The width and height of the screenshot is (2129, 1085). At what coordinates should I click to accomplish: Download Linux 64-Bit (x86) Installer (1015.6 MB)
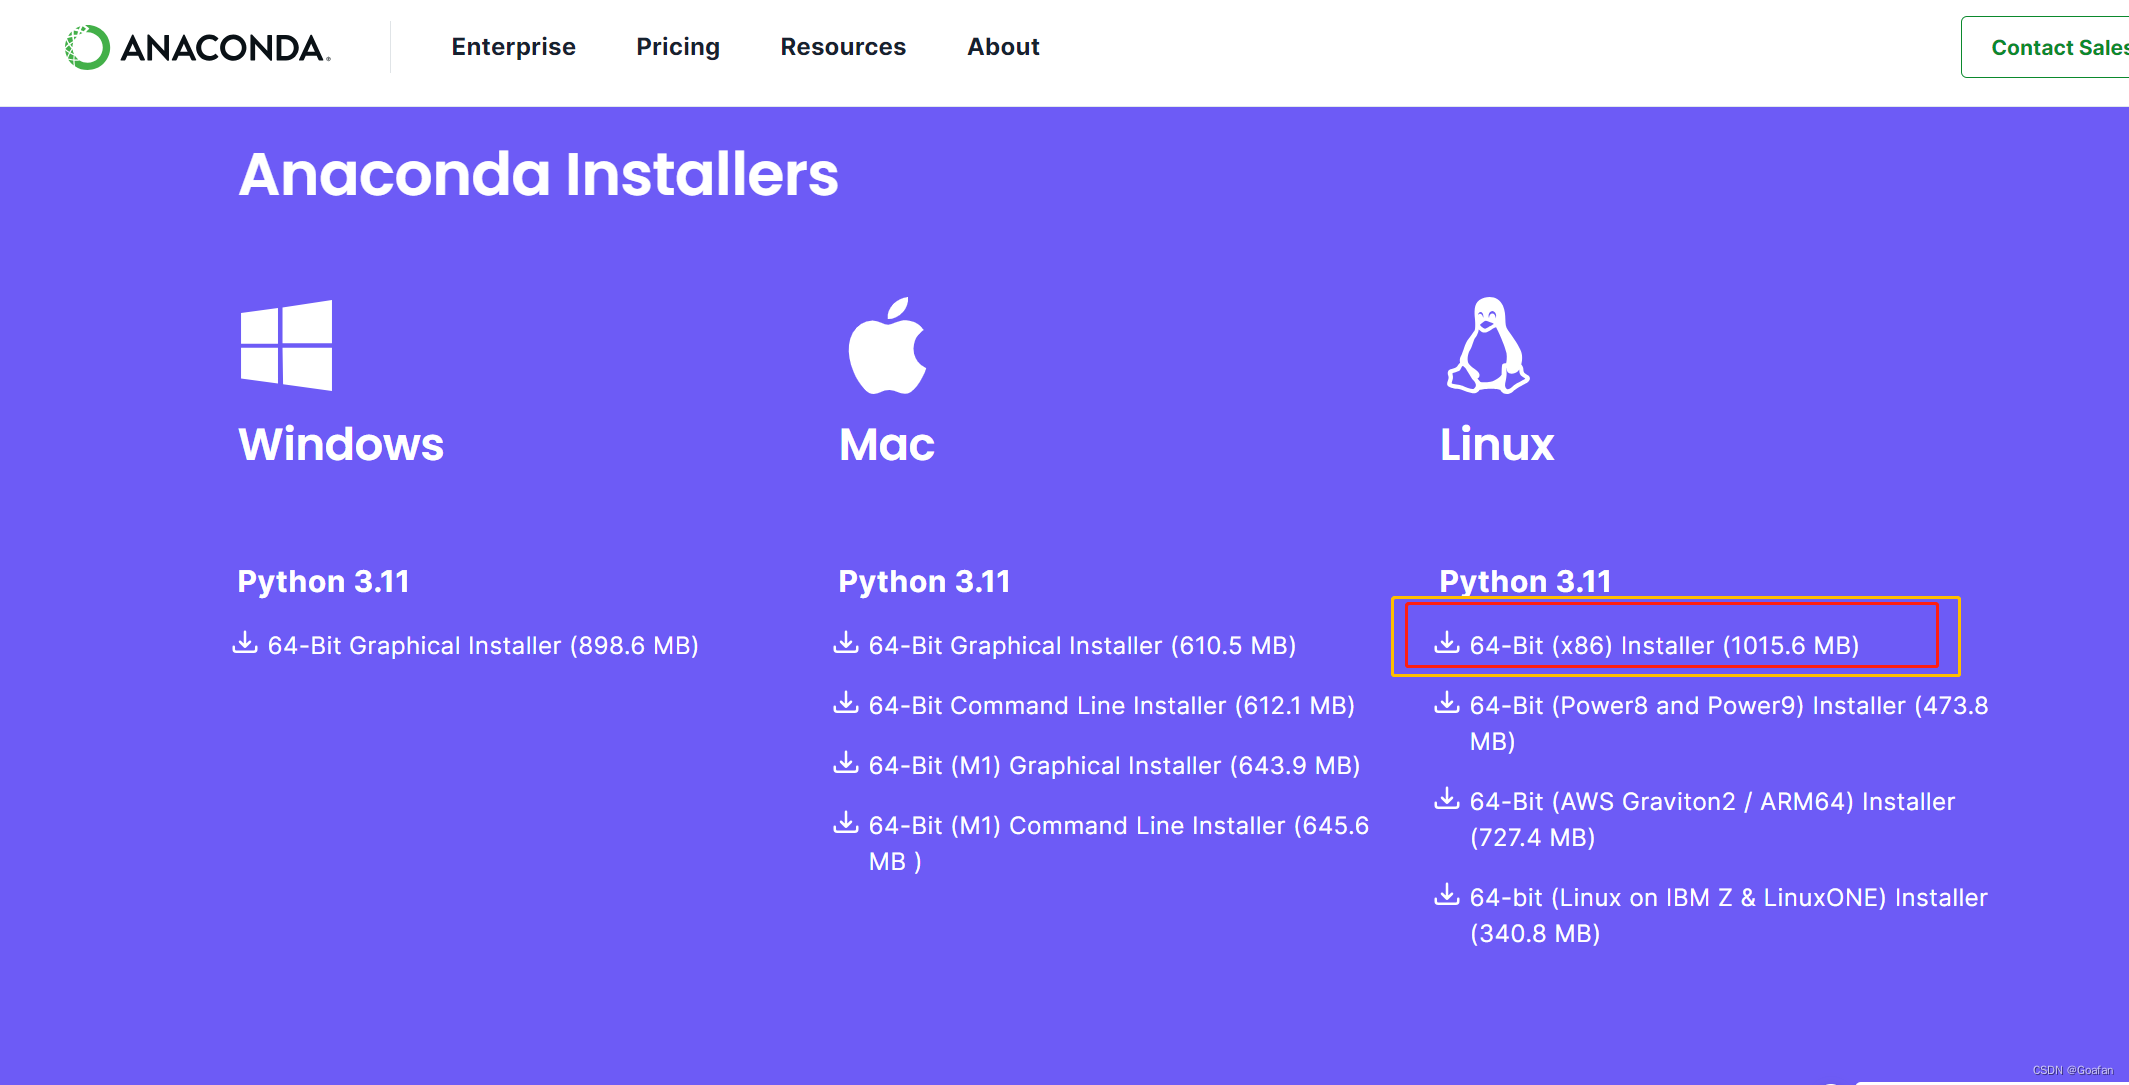pos(1664,646)
